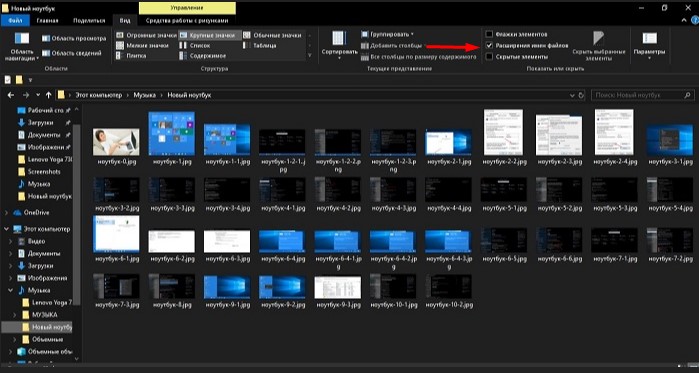The width and height of the screenshot is (699, 373).
Task: Click Скрыть выбранные элементы
Action: tap(599, 45)
